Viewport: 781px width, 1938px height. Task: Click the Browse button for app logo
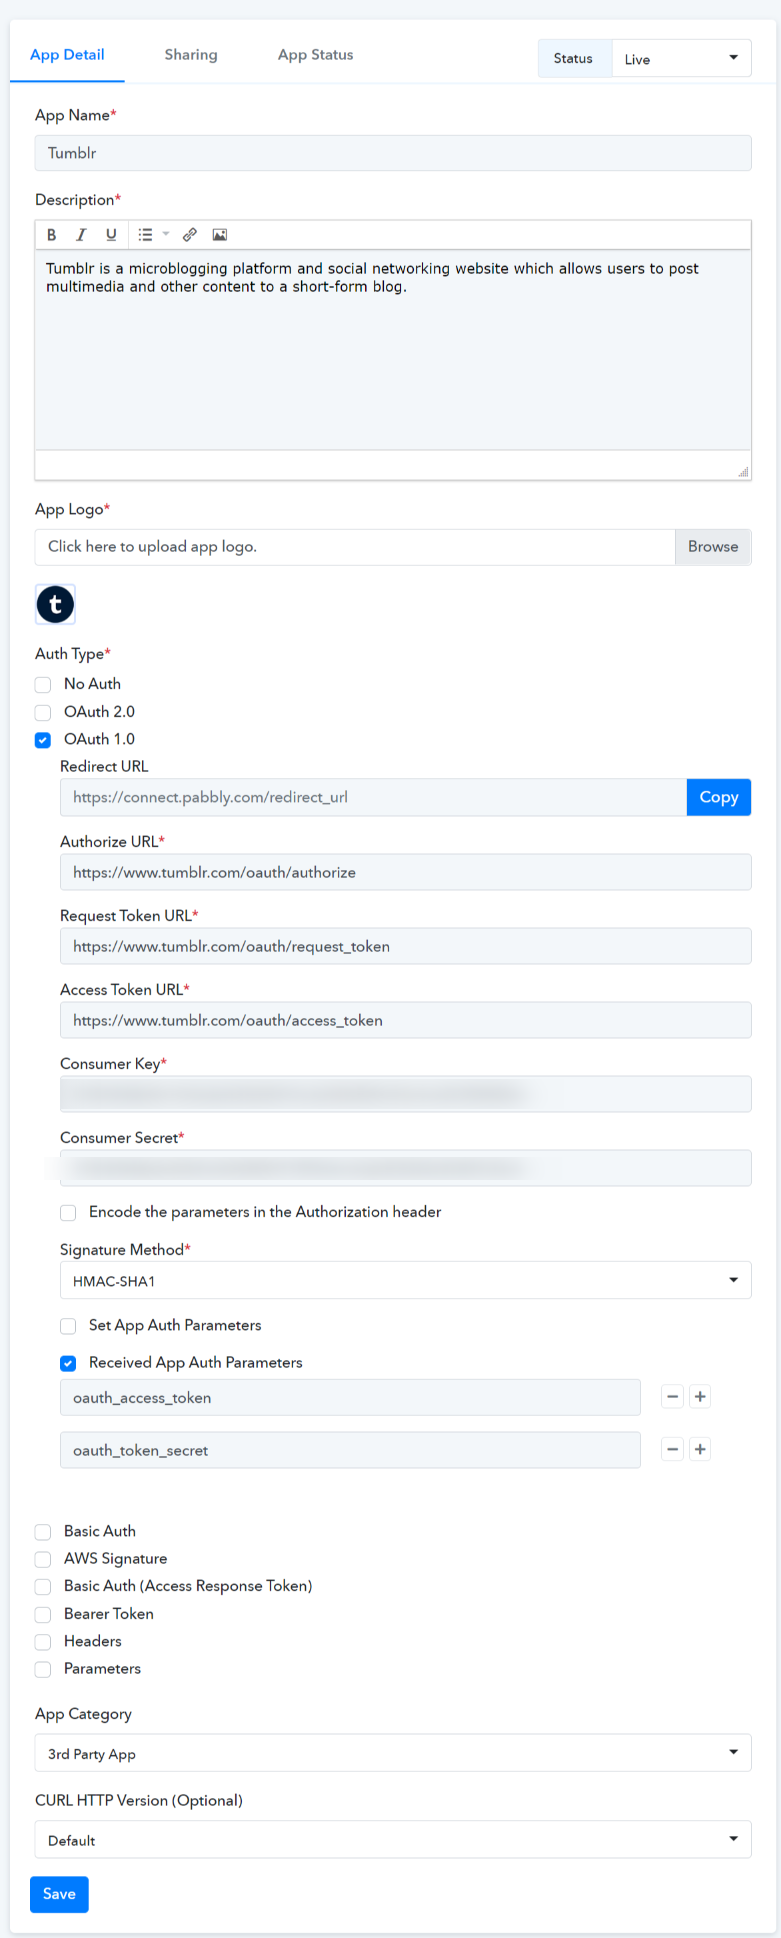click(x=713, y=547)
